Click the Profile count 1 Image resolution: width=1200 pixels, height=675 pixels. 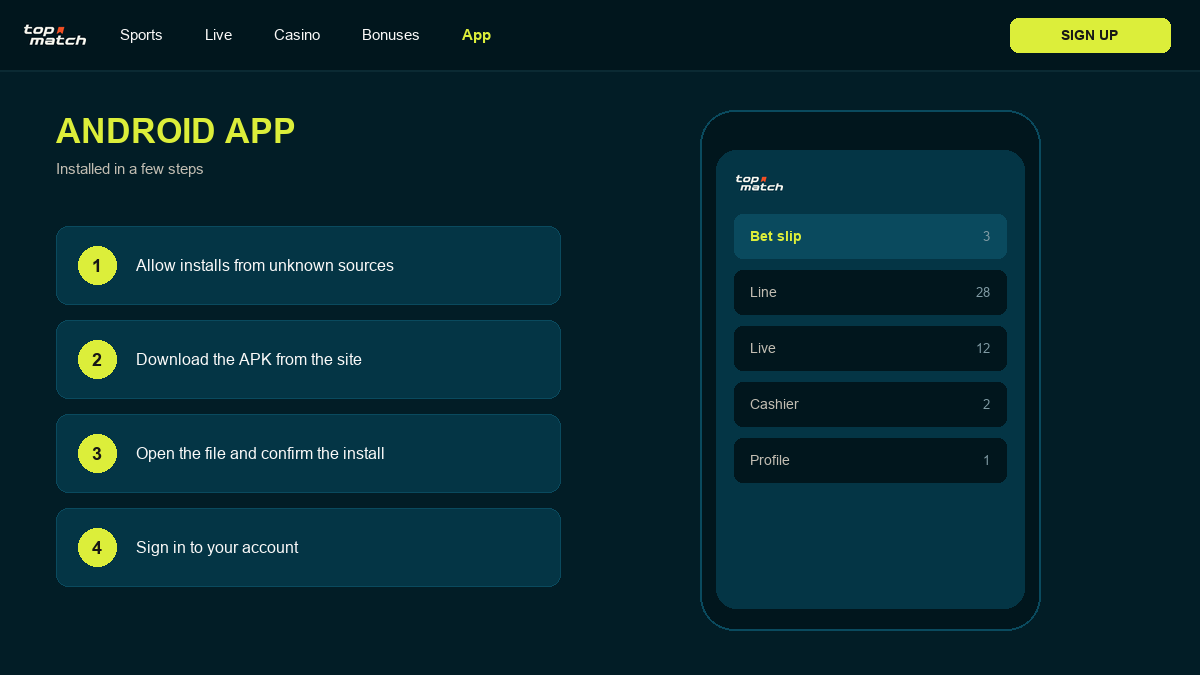(986, 461)
